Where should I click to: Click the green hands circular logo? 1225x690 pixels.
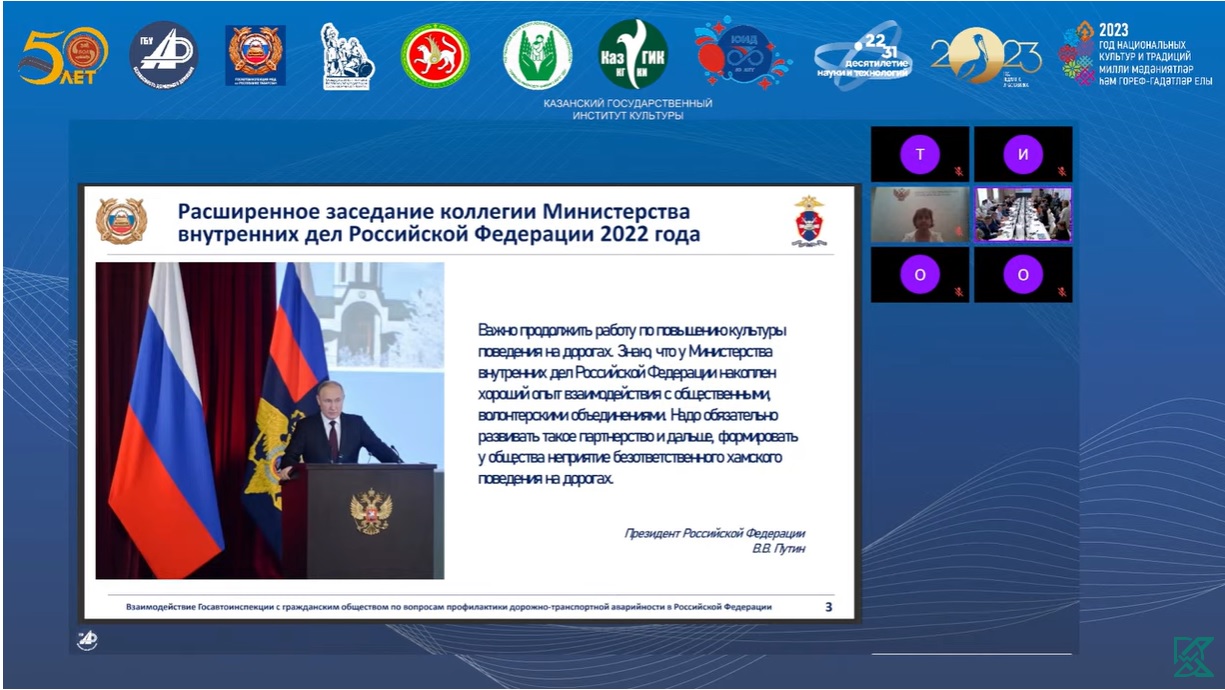click(x=537, y=55)
